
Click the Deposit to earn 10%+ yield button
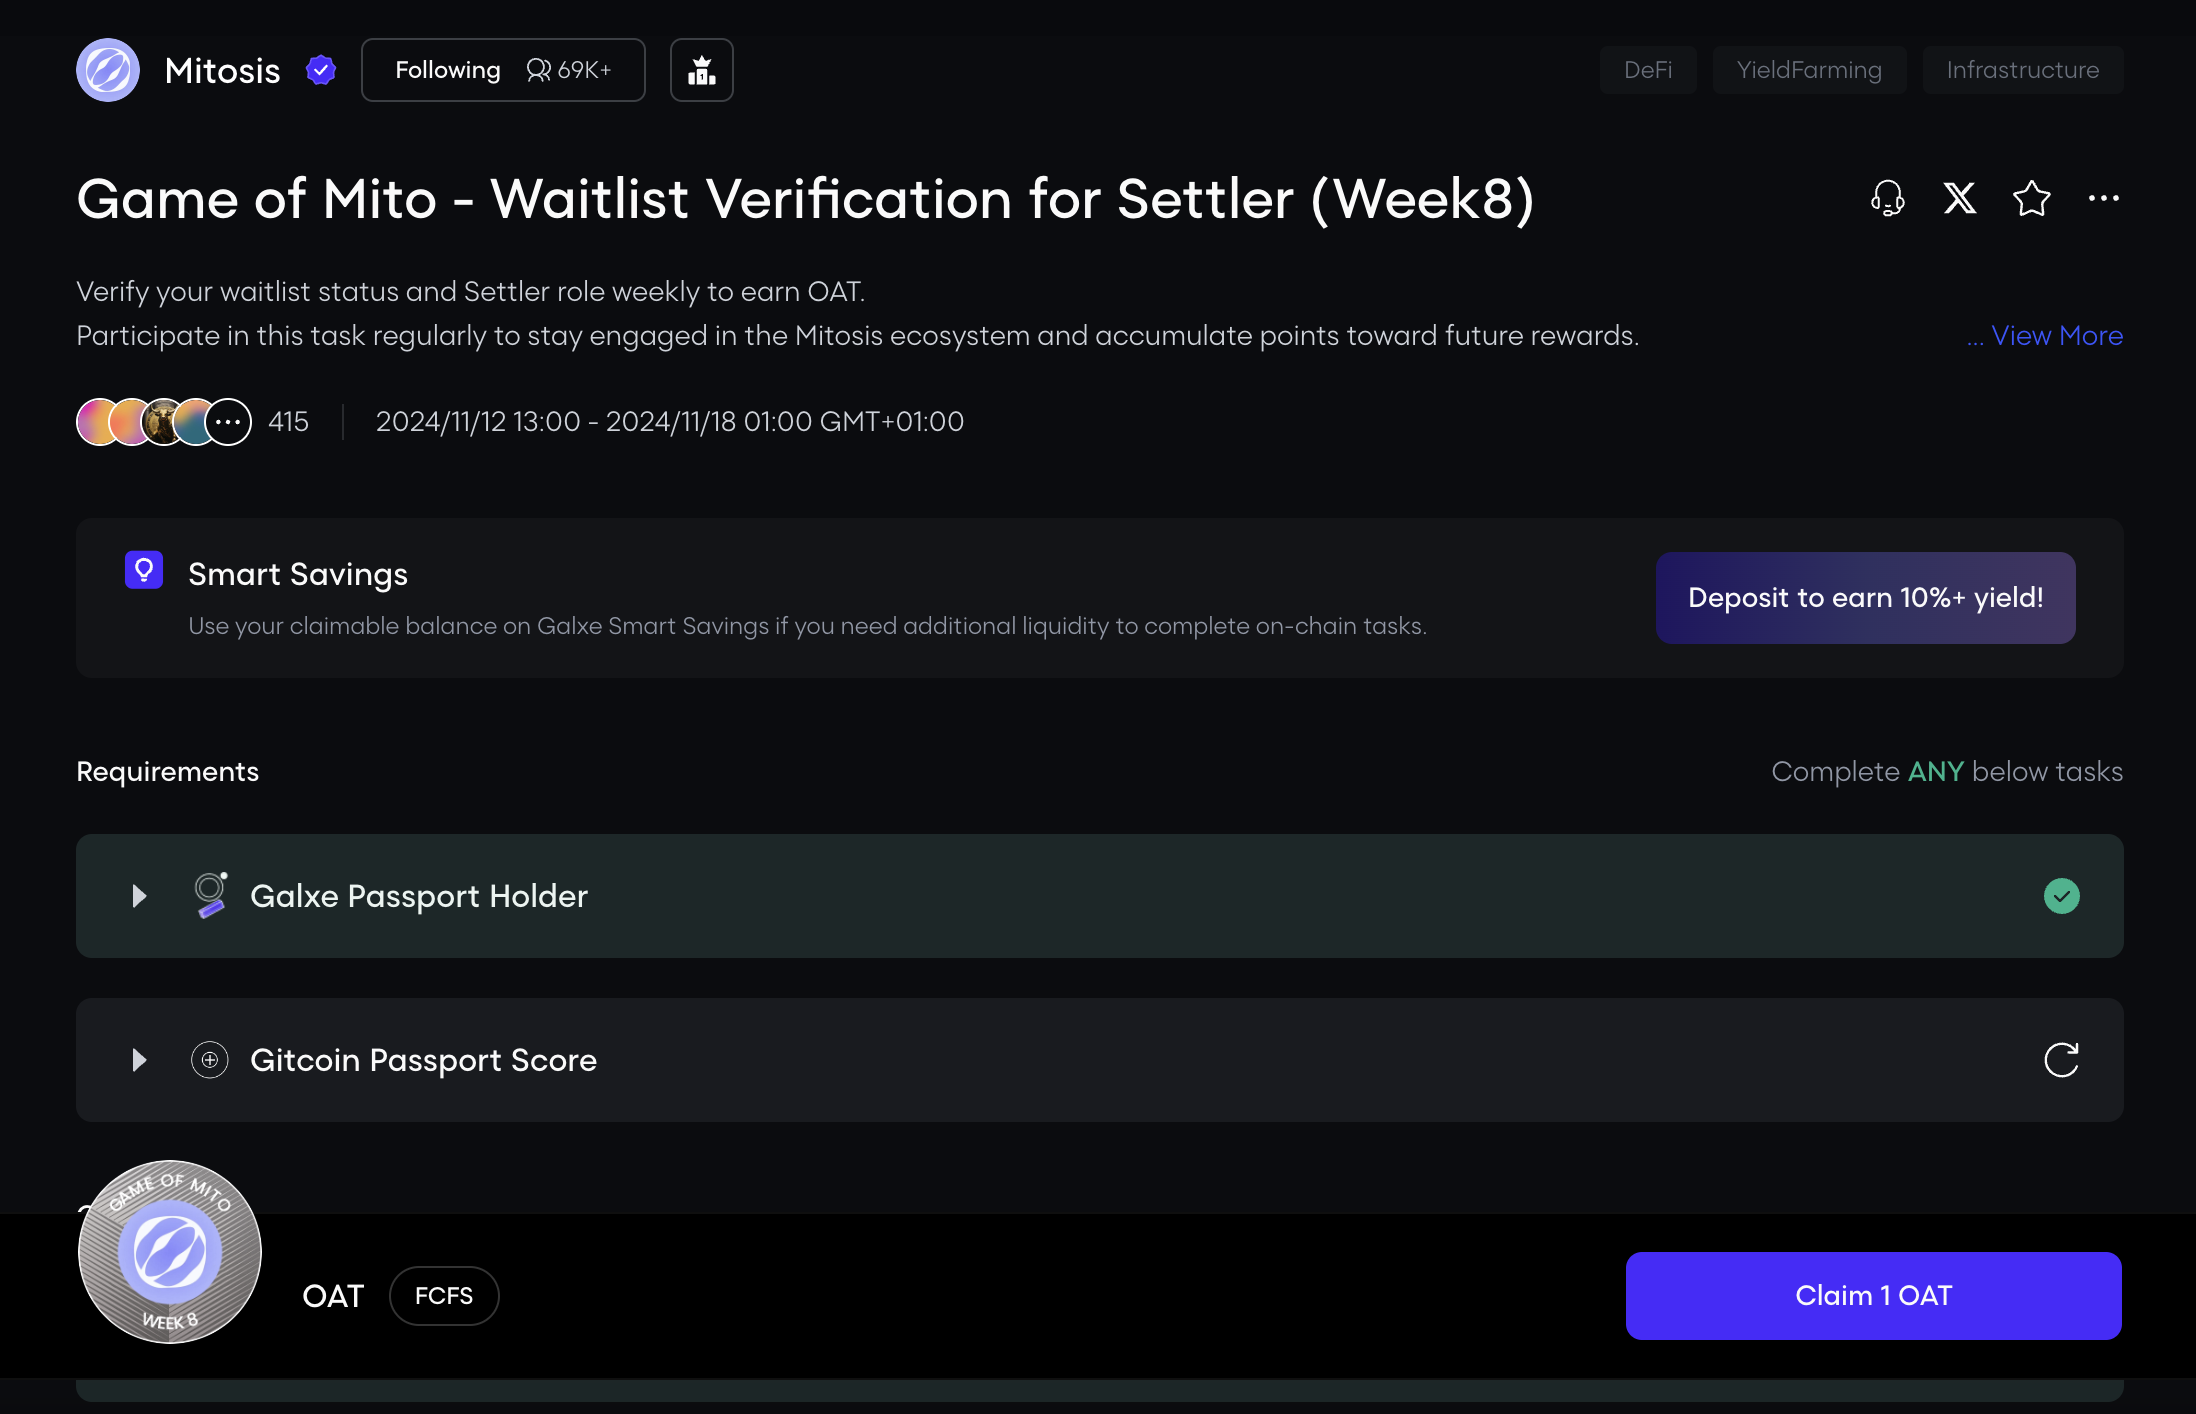(1865, 598)
